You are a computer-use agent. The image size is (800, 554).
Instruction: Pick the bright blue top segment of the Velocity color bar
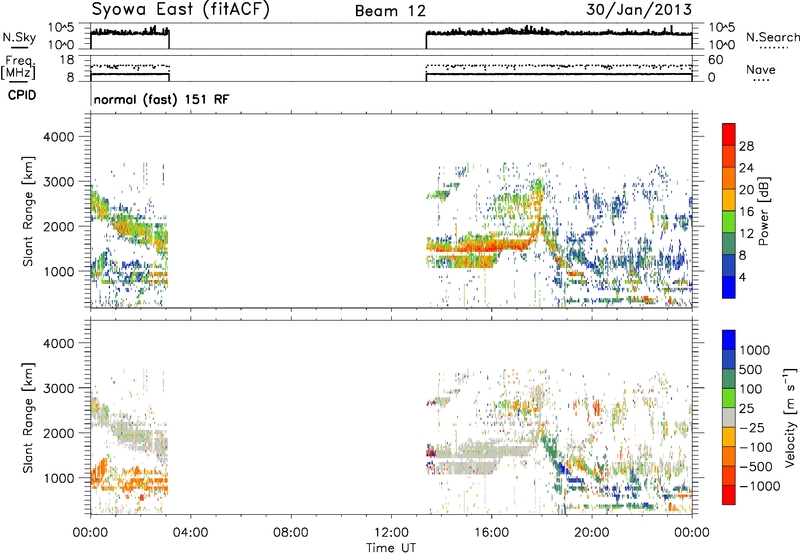(729, 340)
